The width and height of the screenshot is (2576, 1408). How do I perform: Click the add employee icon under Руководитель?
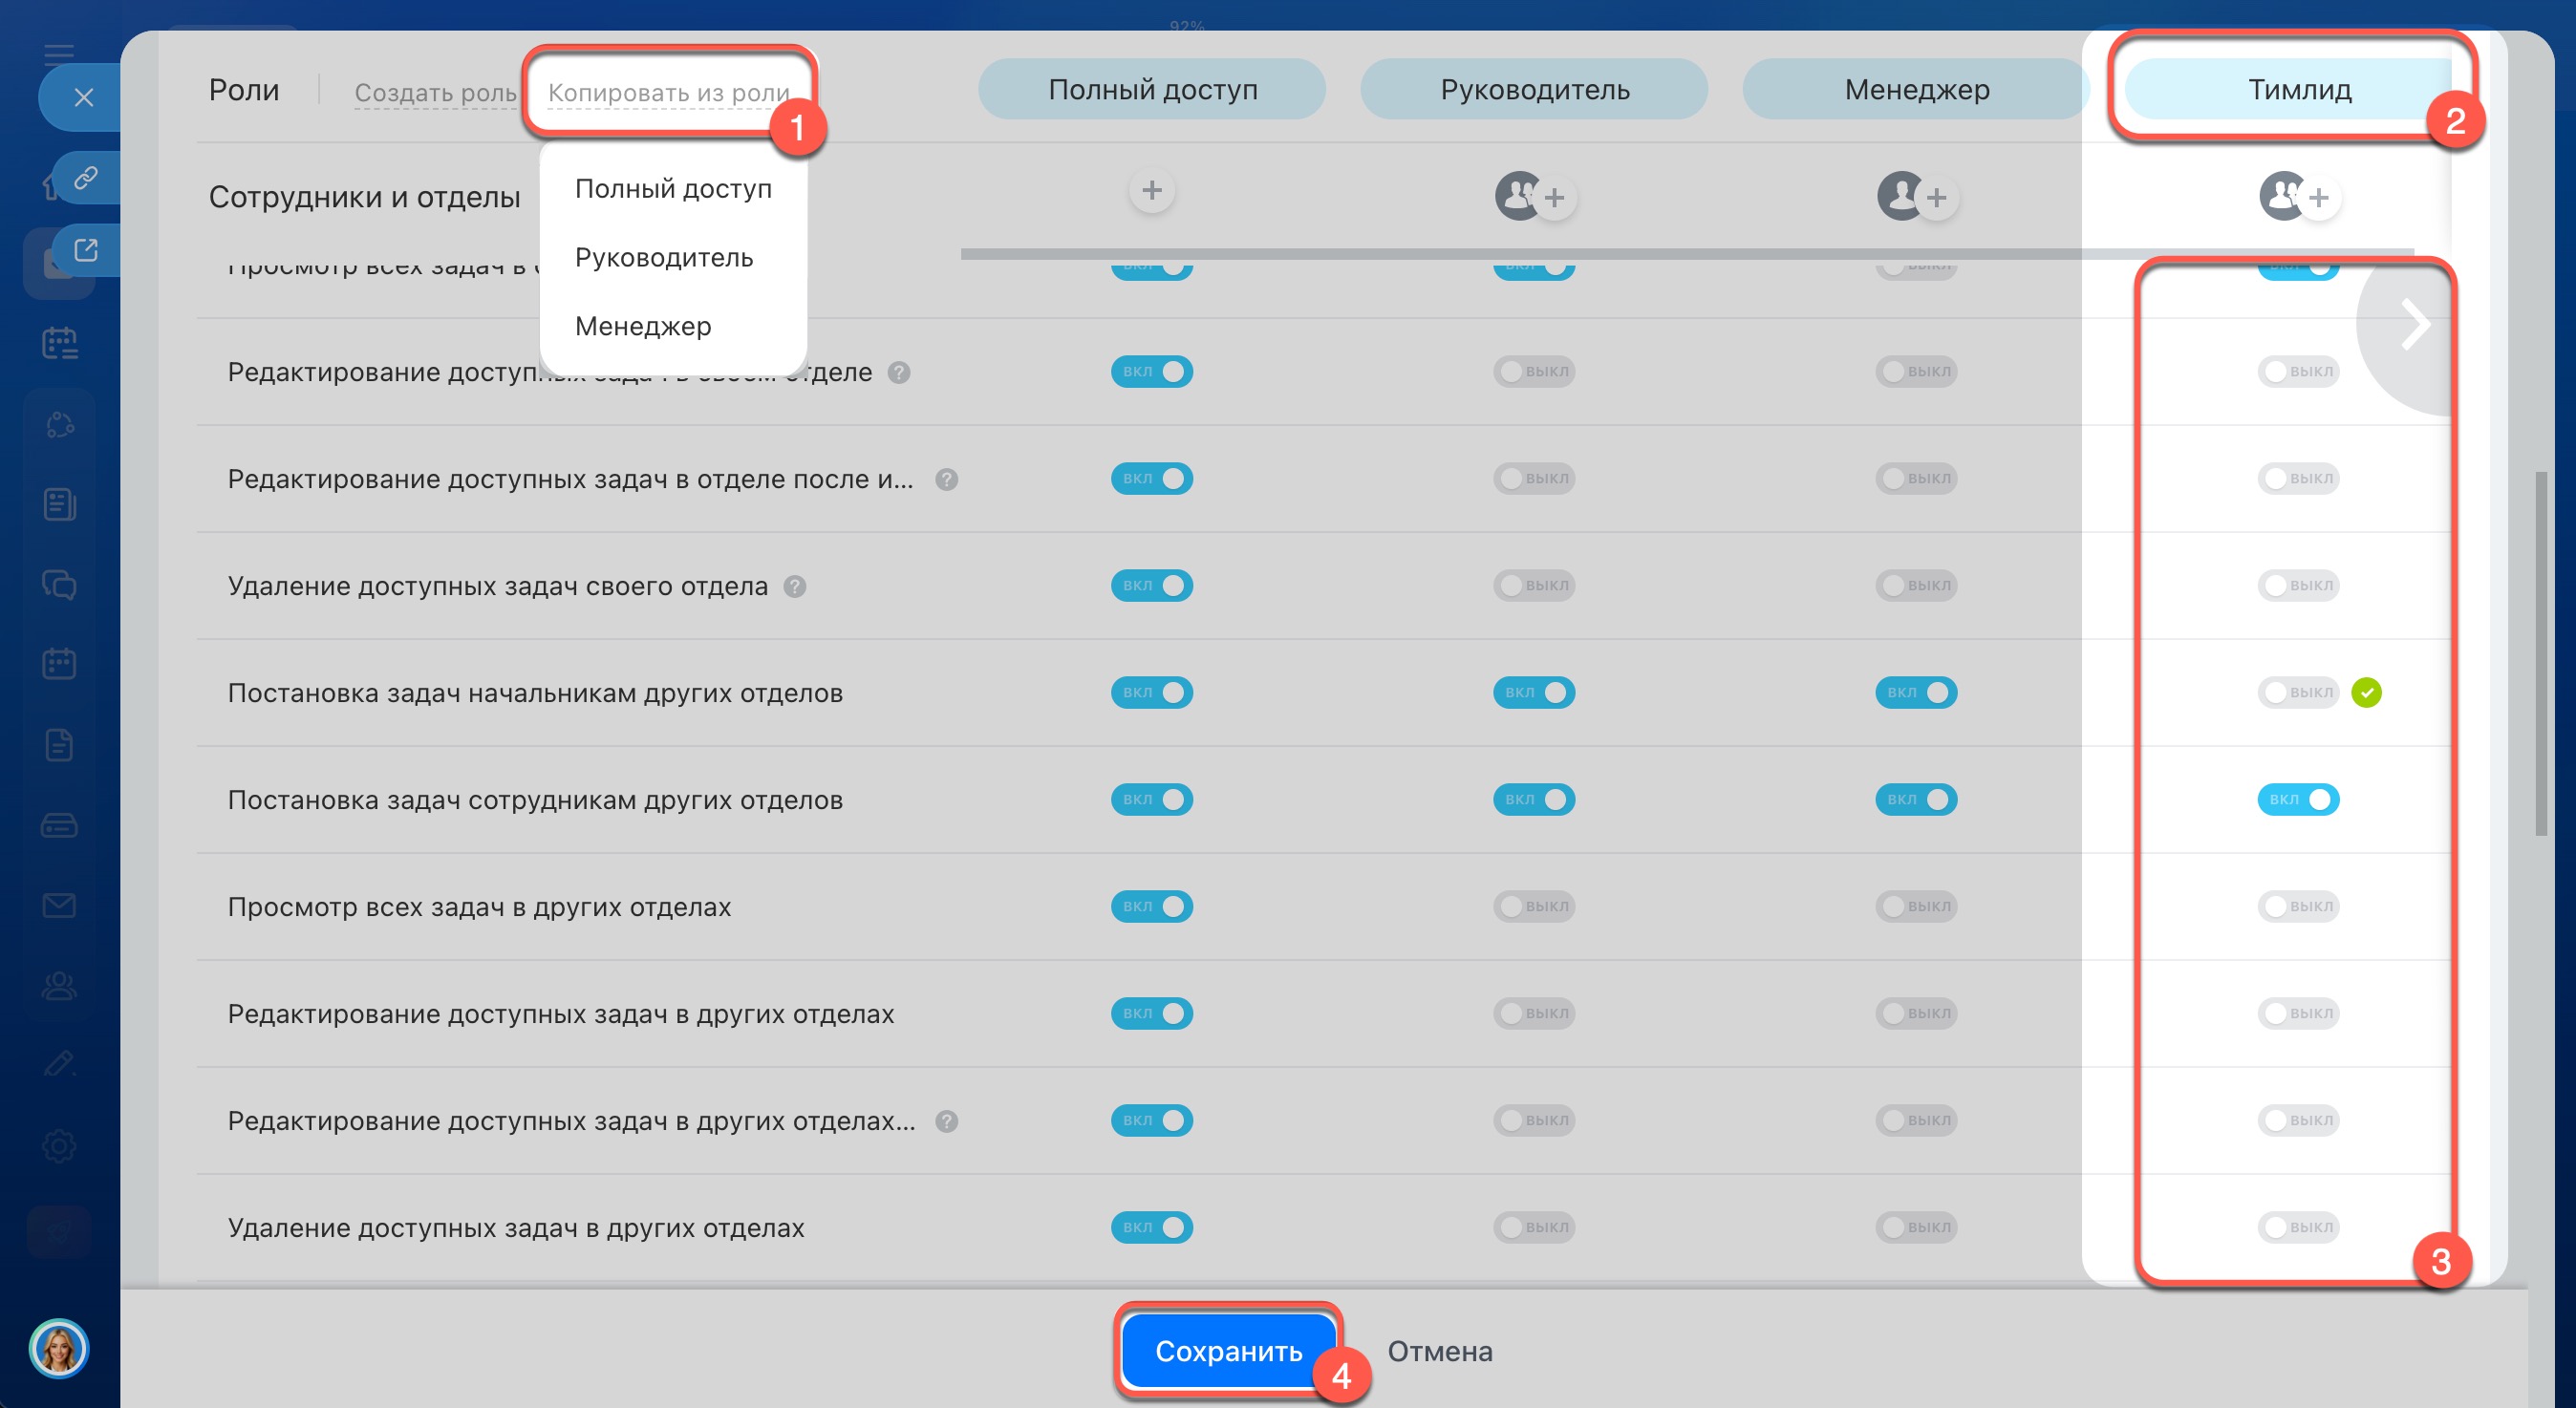coord(1553,198)
